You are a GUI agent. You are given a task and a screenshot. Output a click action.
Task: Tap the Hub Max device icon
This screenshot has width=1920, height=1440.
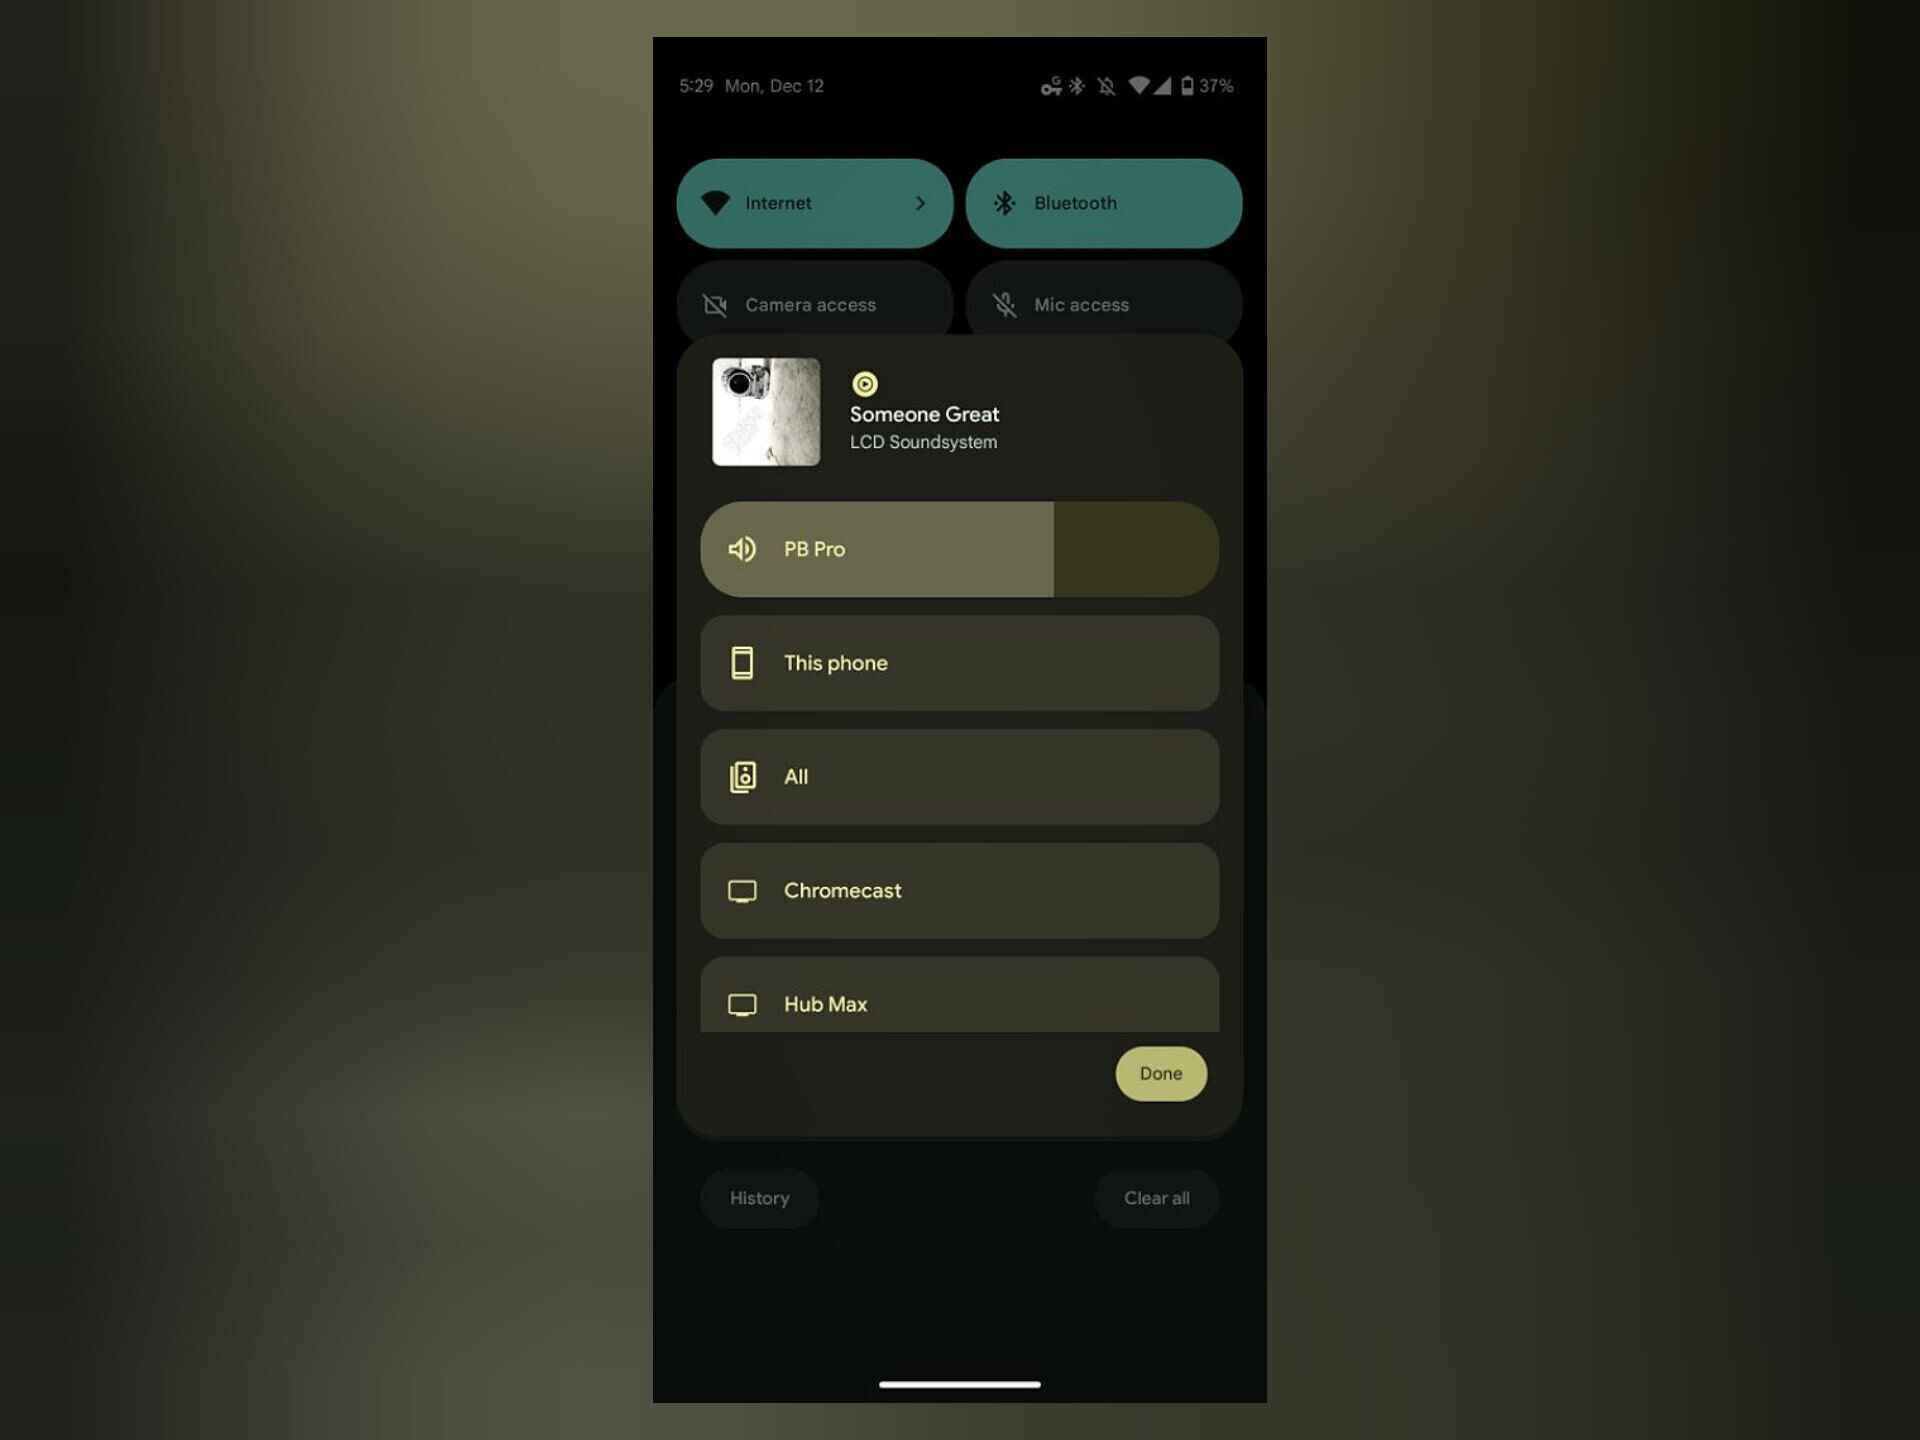pos(742,1003)
